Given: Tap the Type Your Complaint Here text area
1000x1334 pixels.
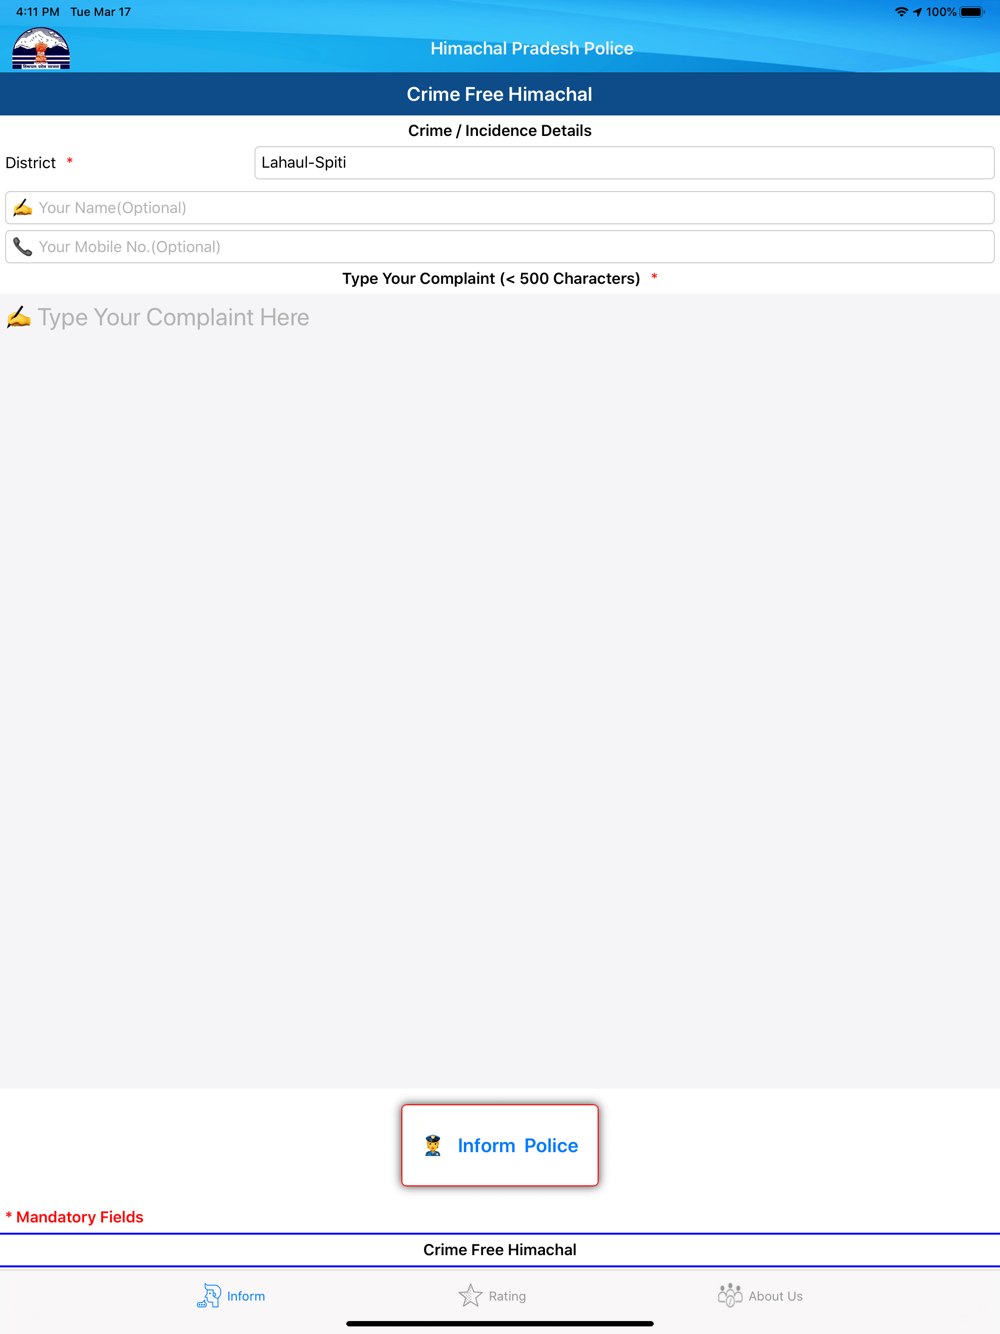Looking at the screenshot, I should 500,691.
